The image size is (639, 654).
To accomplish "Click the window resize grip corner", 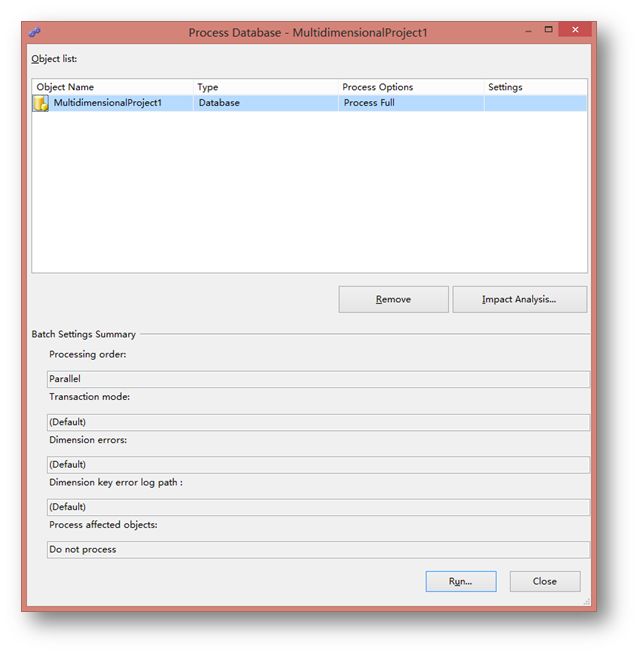I will [x=587, y=601].
